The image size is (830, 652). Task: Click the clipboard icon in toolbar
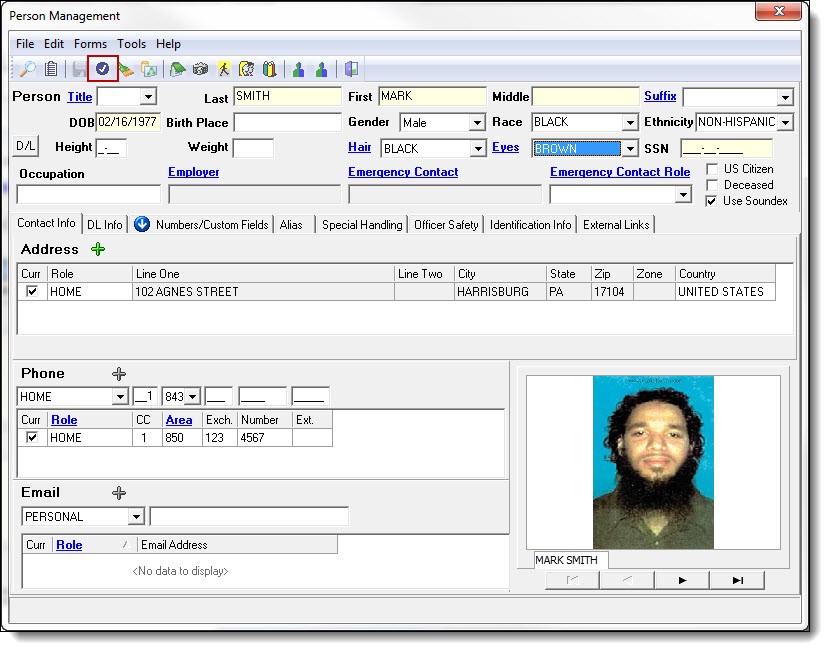(51, 69)
